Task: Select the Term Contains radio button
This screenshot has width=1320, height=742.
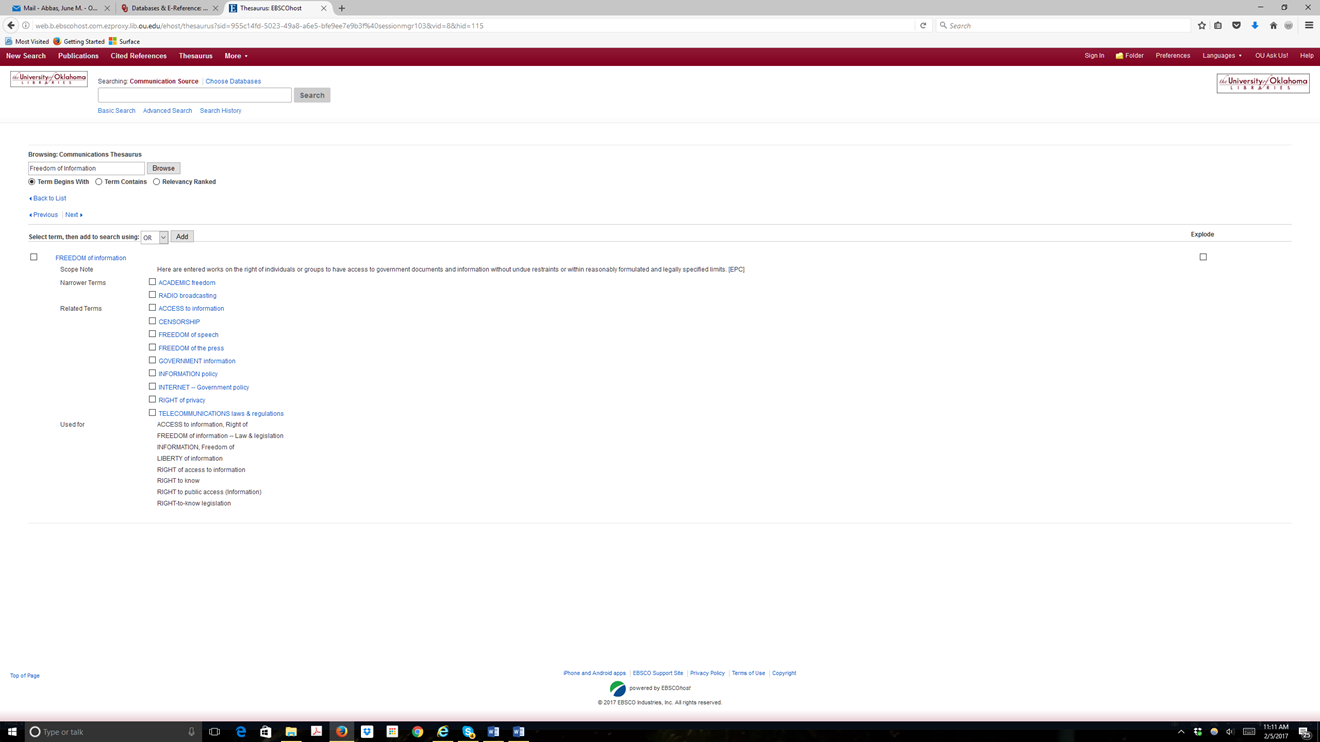Action: [x=99, y=182]
